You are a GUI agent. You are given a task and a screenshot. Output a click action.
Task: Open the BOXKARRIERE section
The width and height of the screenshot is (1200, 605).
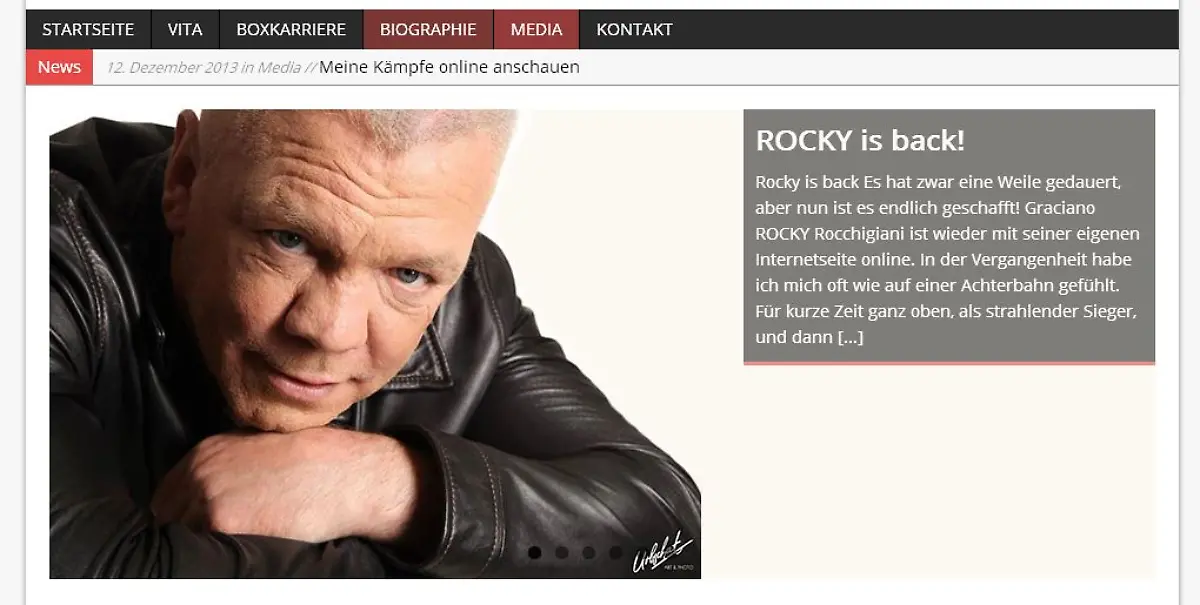(x=291, y=29)
